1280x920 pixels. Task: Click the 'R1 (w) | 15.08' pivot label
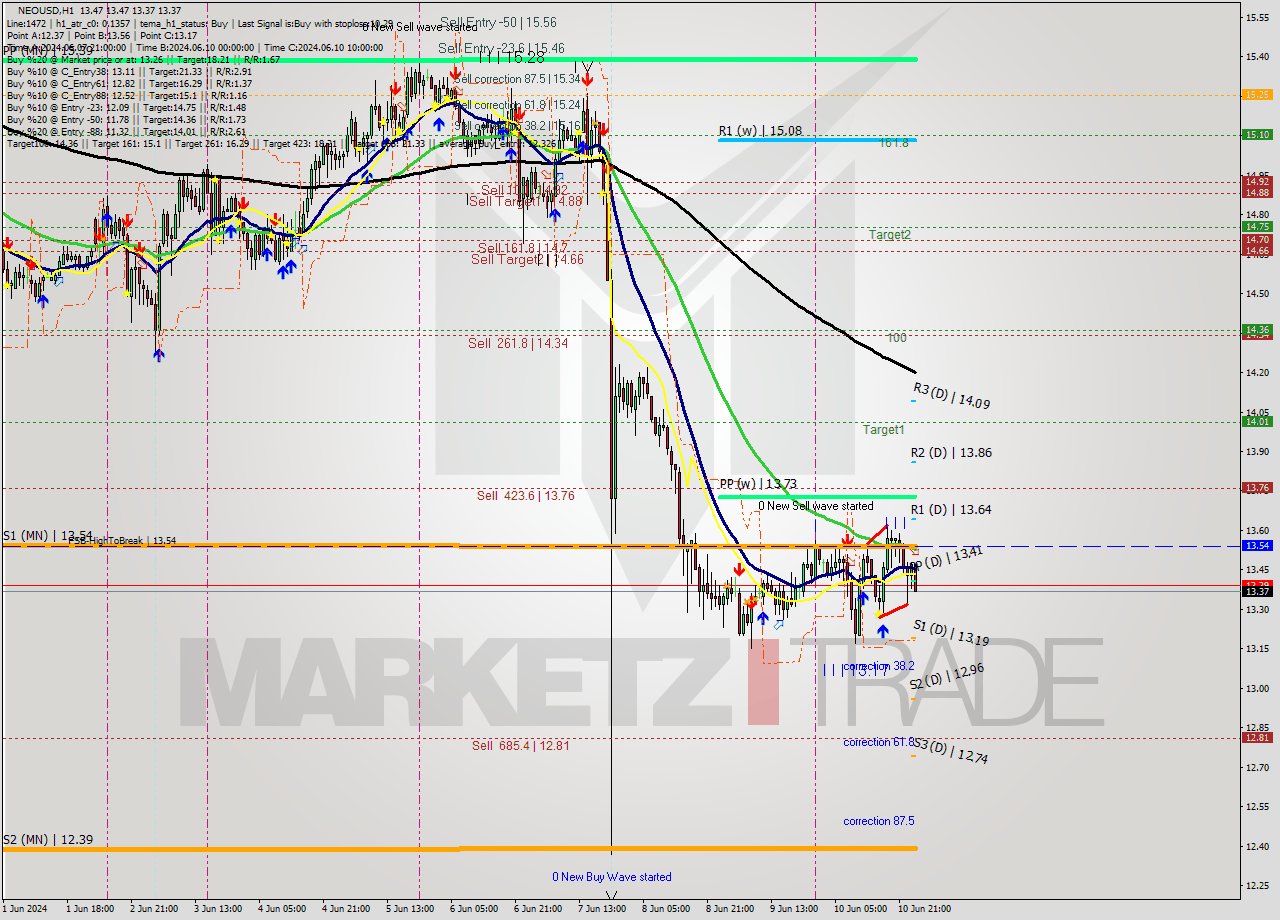(760, 131)
